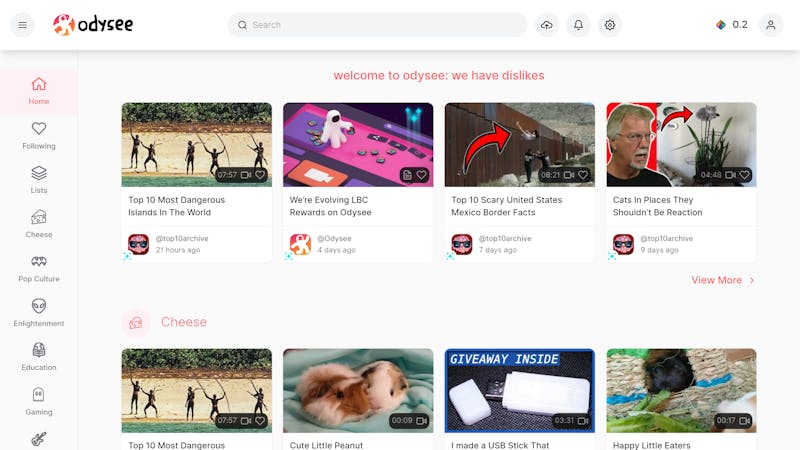This screenshot has height=450, width=800.
Task: Favorite the Cats In Places video heart
Action: pos(744,175)
